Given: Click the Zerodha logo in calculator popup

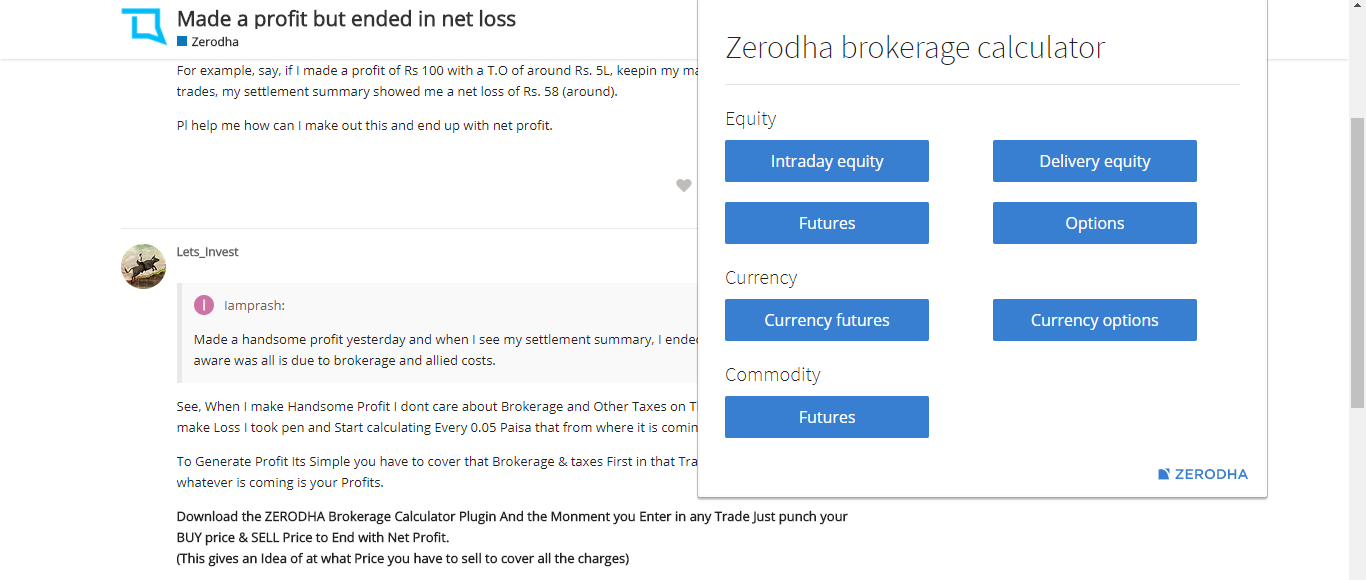Looking at the screenshot, I should [1203, 474].
